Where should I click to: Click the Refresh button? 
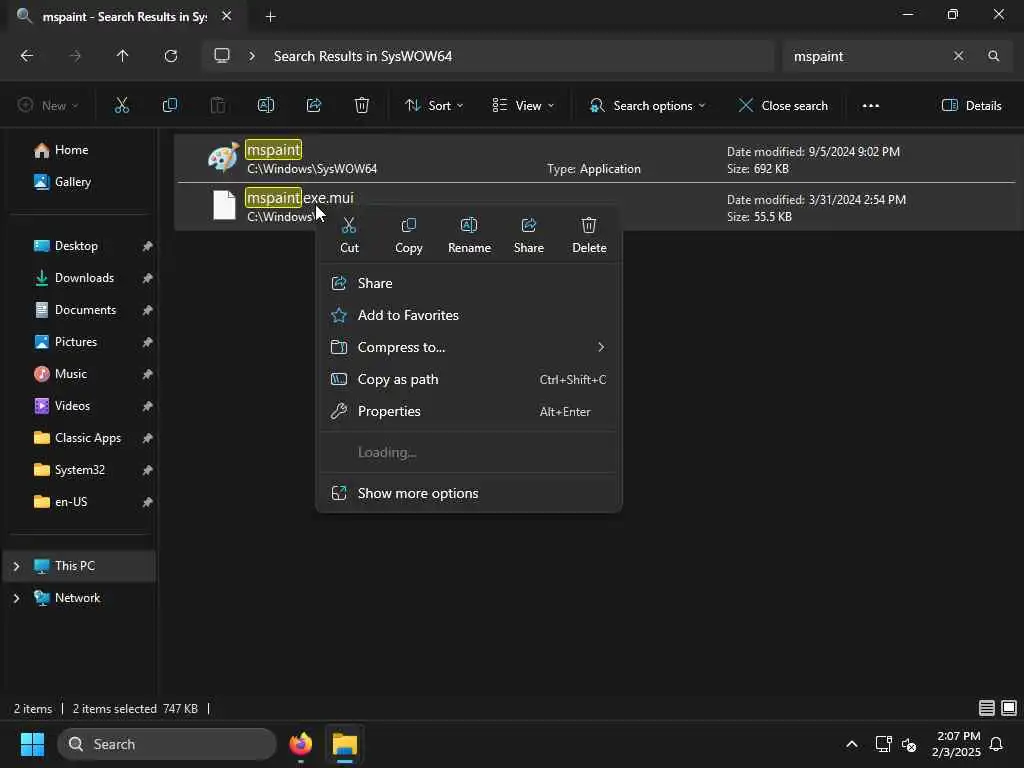(x=171, y=56)
